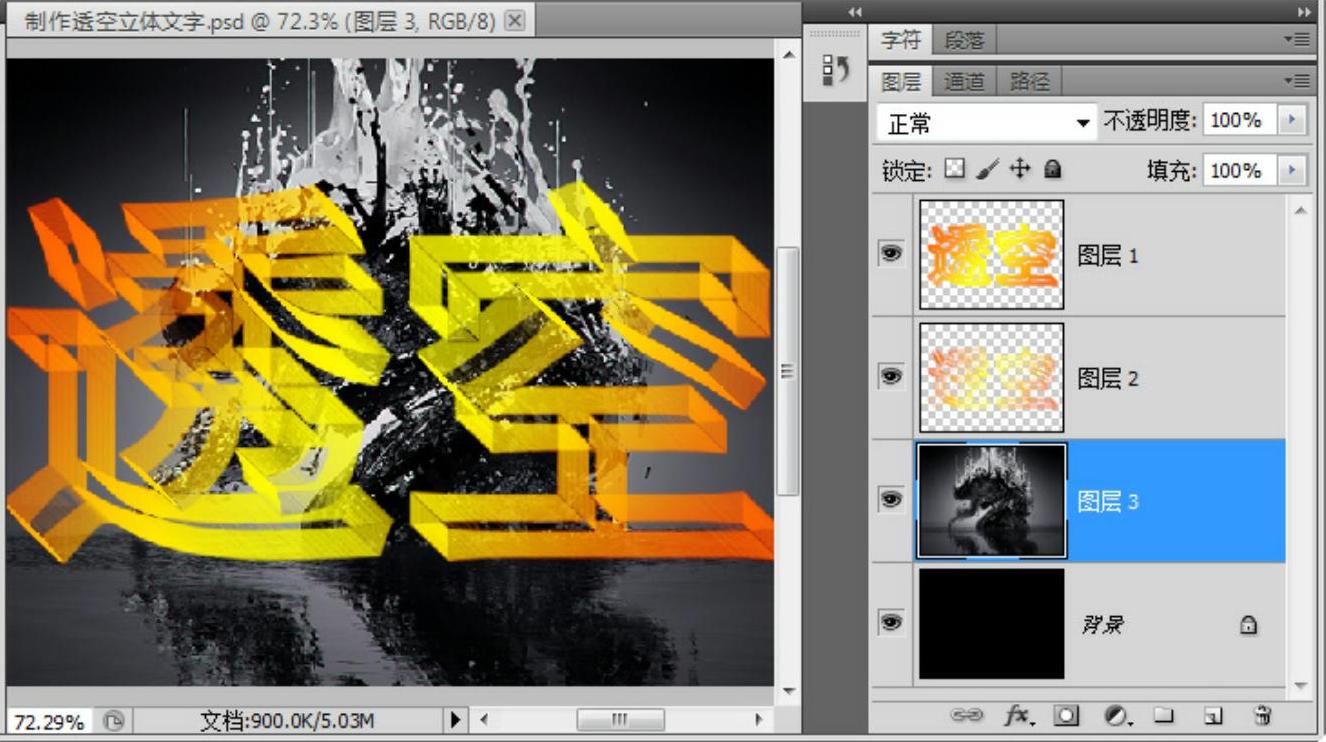
Task: Expand the 不透明度 opacity slider arrow
Action: coord(1293,121)
